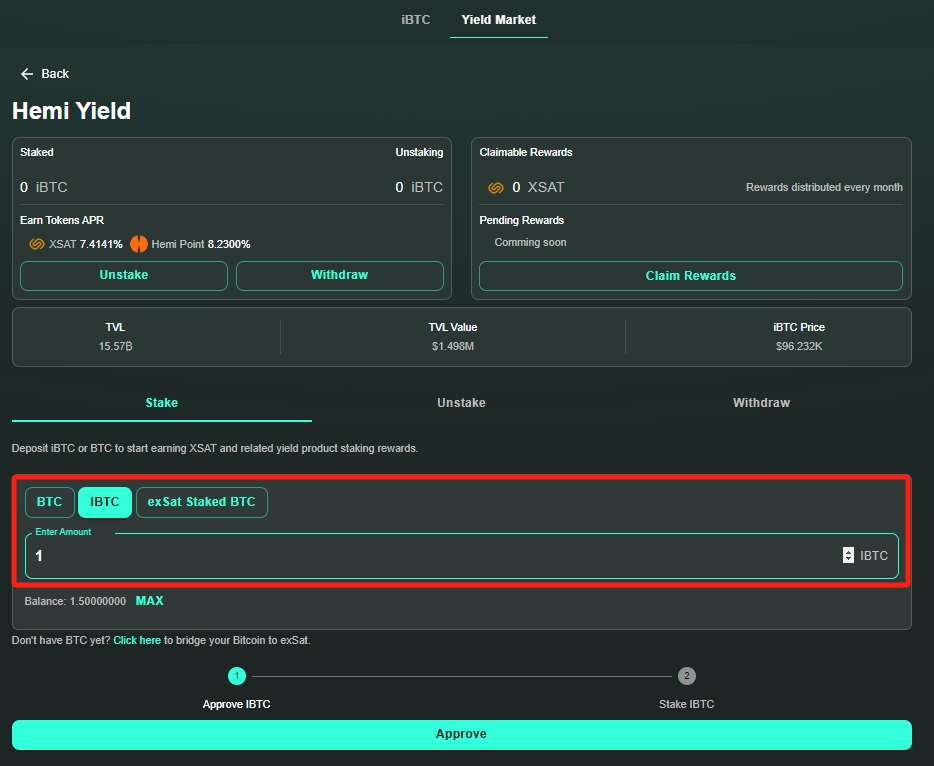The height and width of the screenshot is (766, 934).
Task: Switch to the Unstake section tab
Action: [x=461, y=403]
